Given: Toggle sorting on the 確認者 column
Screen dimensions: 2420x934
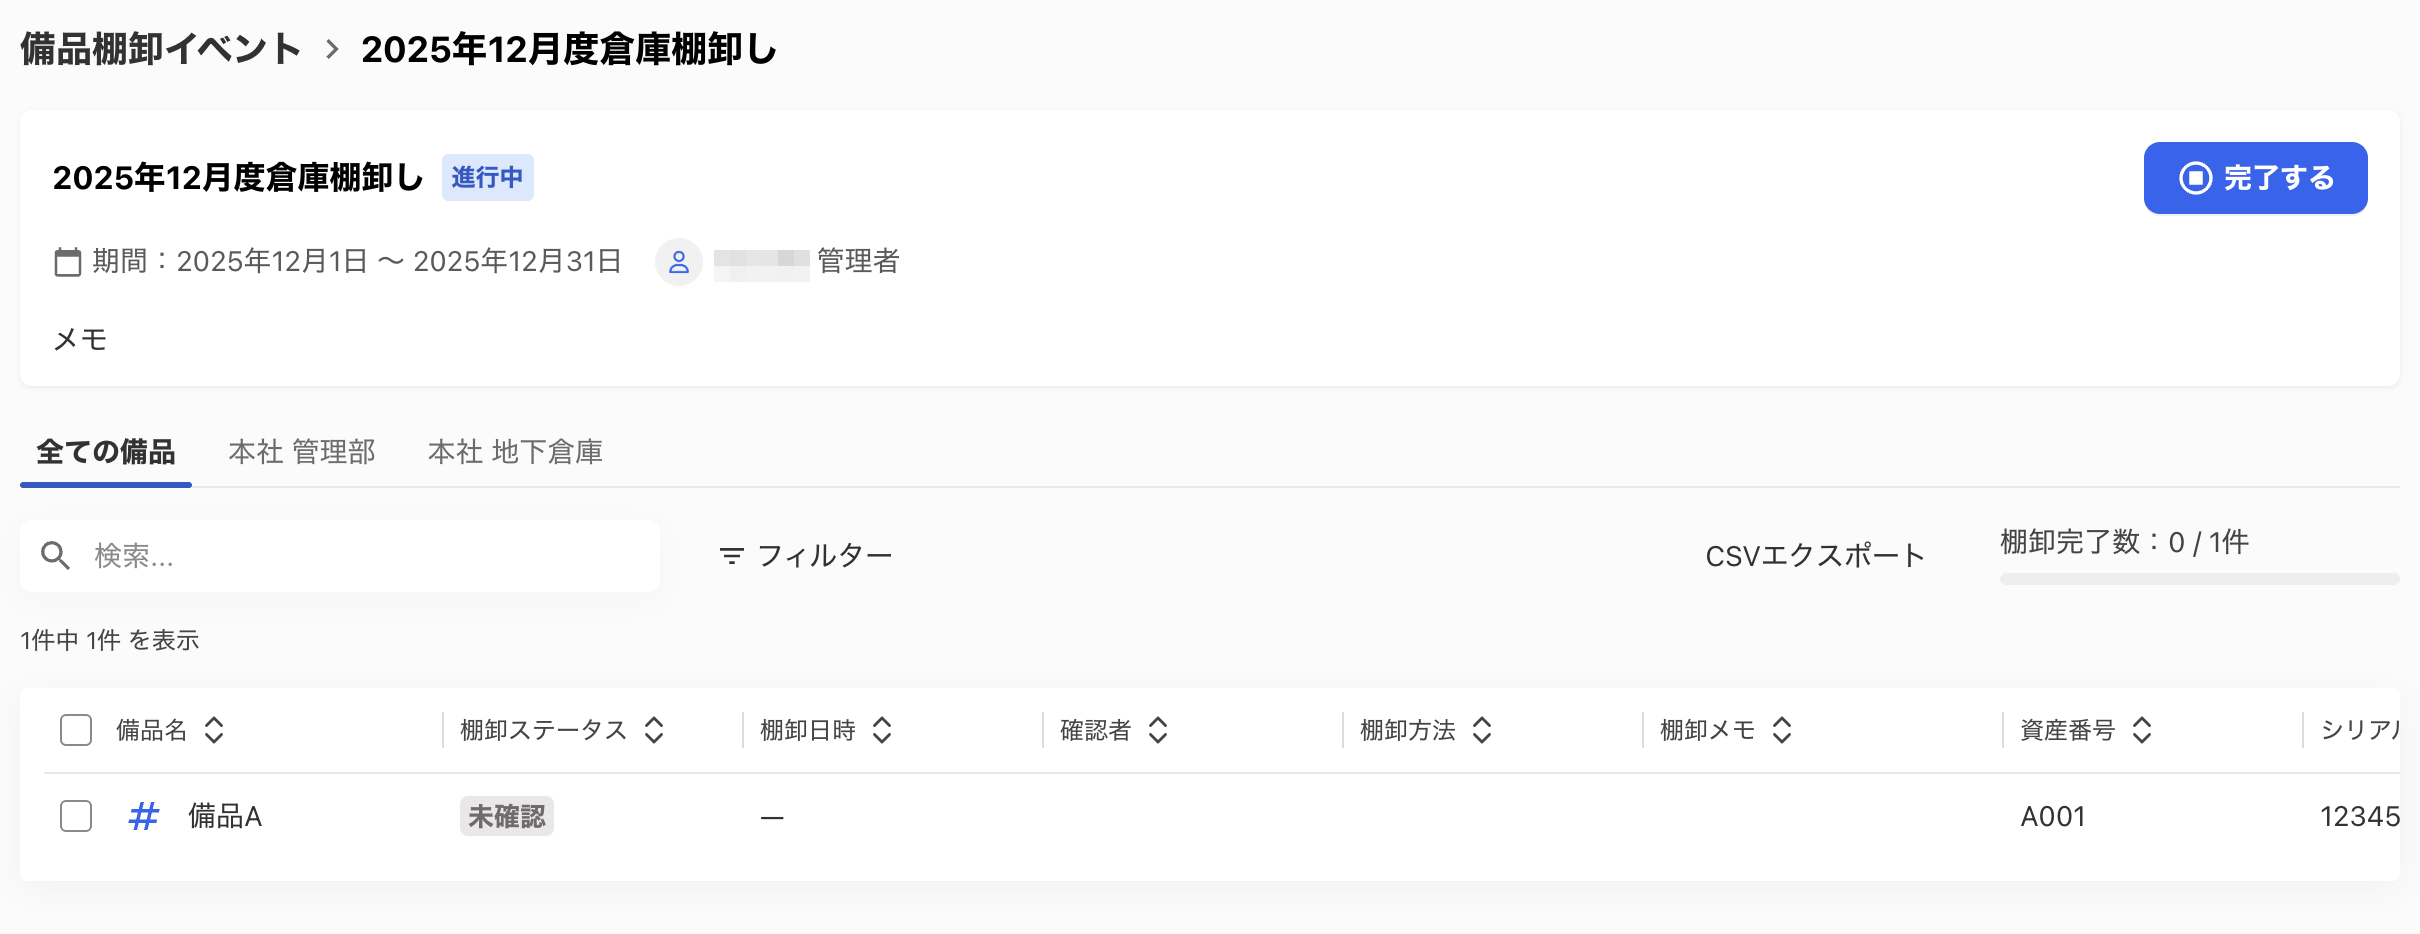Looking at the screenshot, I should tap(1159, 731).
